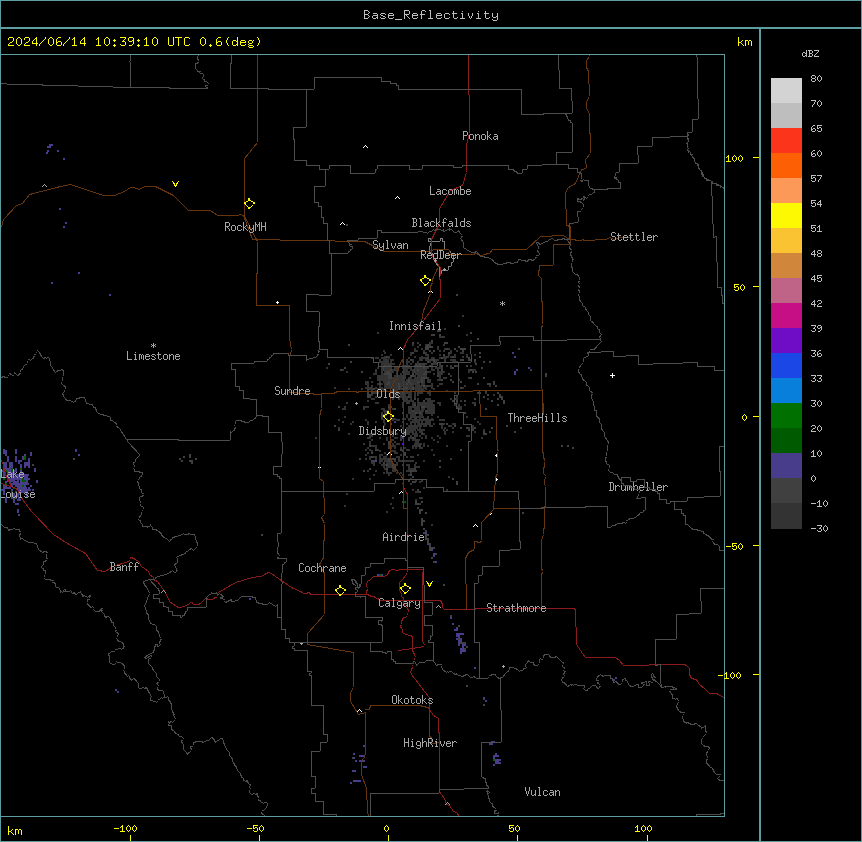This screenshot has width=862, height=842.
Task: Select the Sylvan label
Action: tap(390, 245)
